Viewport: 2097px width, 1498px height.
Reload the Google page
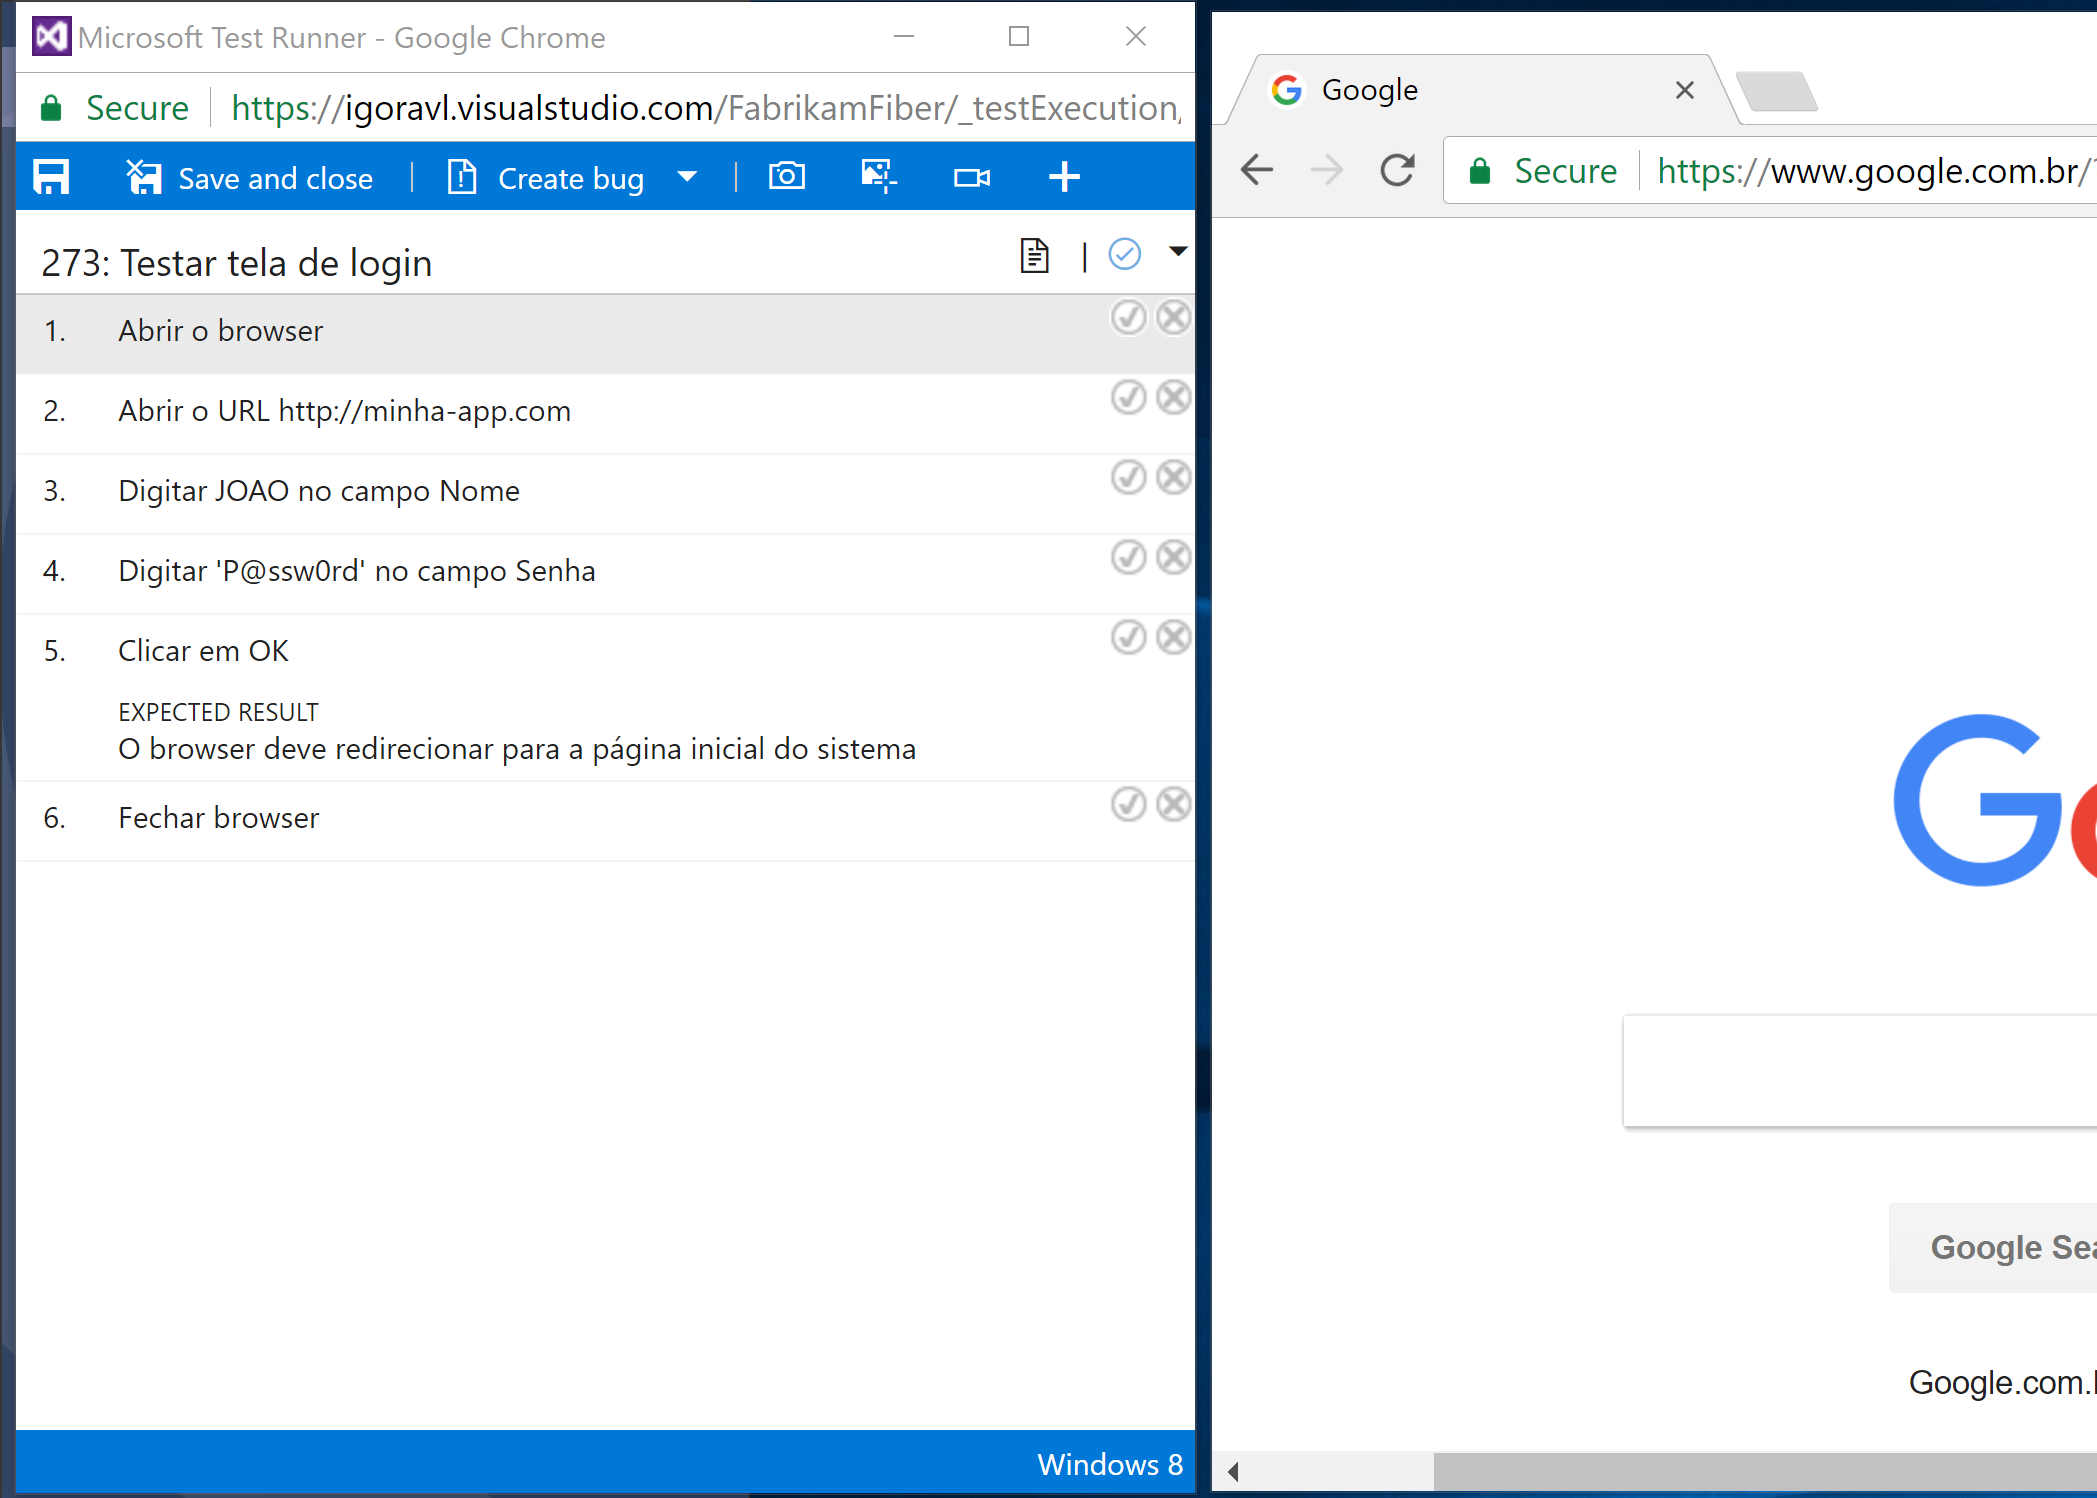pos(1397,170)
